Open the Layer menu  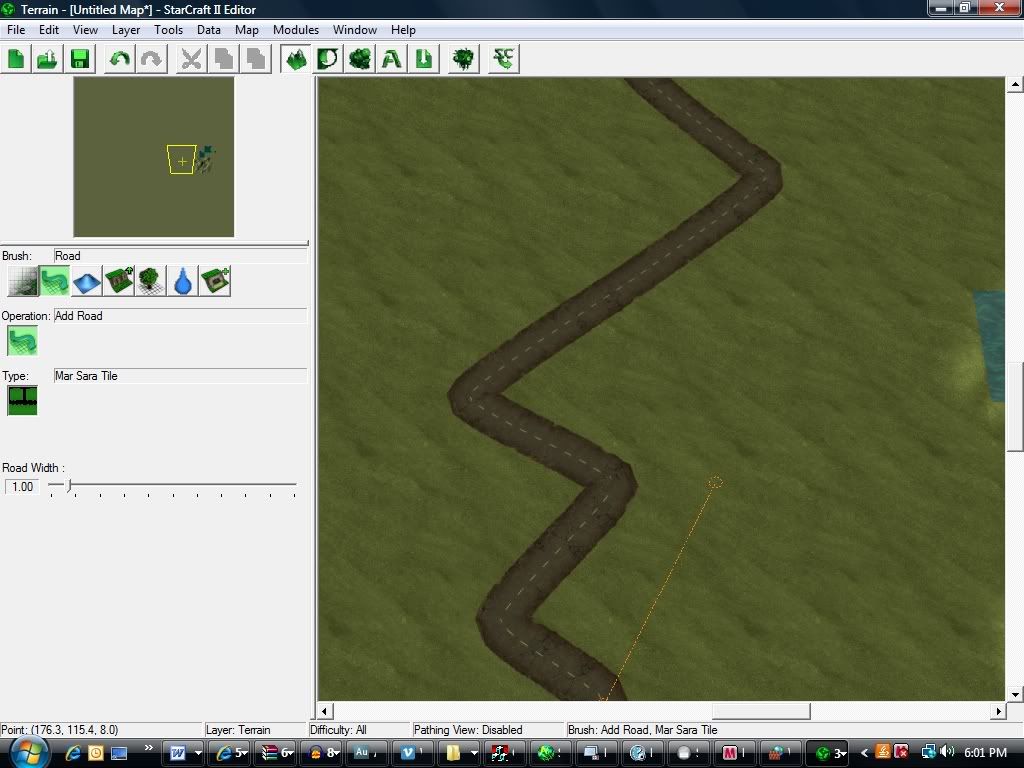(125, 30)
